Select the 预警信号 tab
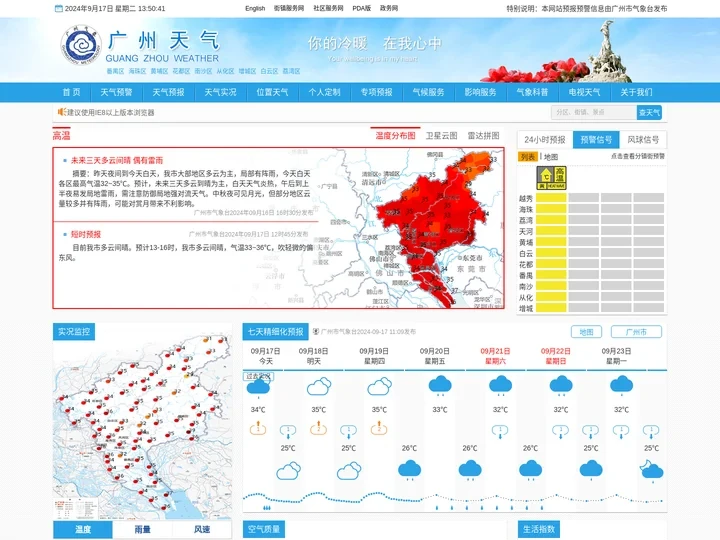Image resolution: width=720 pixels, height=540 pixels. pos(596,140)
